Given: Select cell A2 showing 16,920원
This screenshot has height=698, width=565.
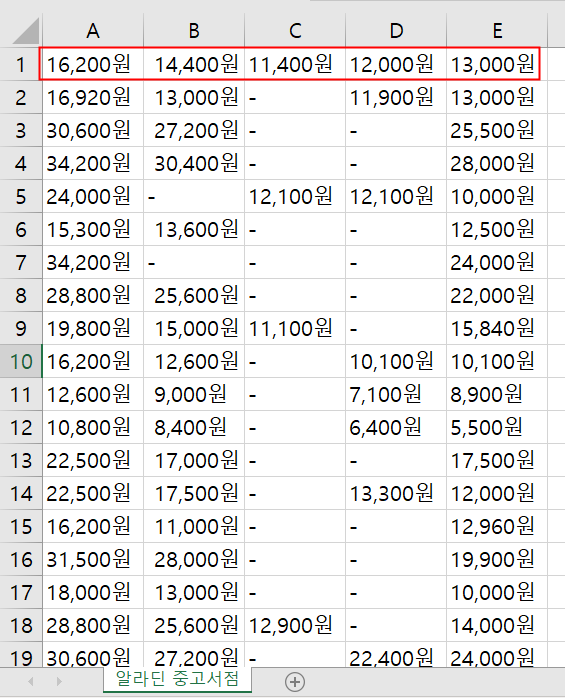Looking at the screenshot, I should (x=93, y=97).
